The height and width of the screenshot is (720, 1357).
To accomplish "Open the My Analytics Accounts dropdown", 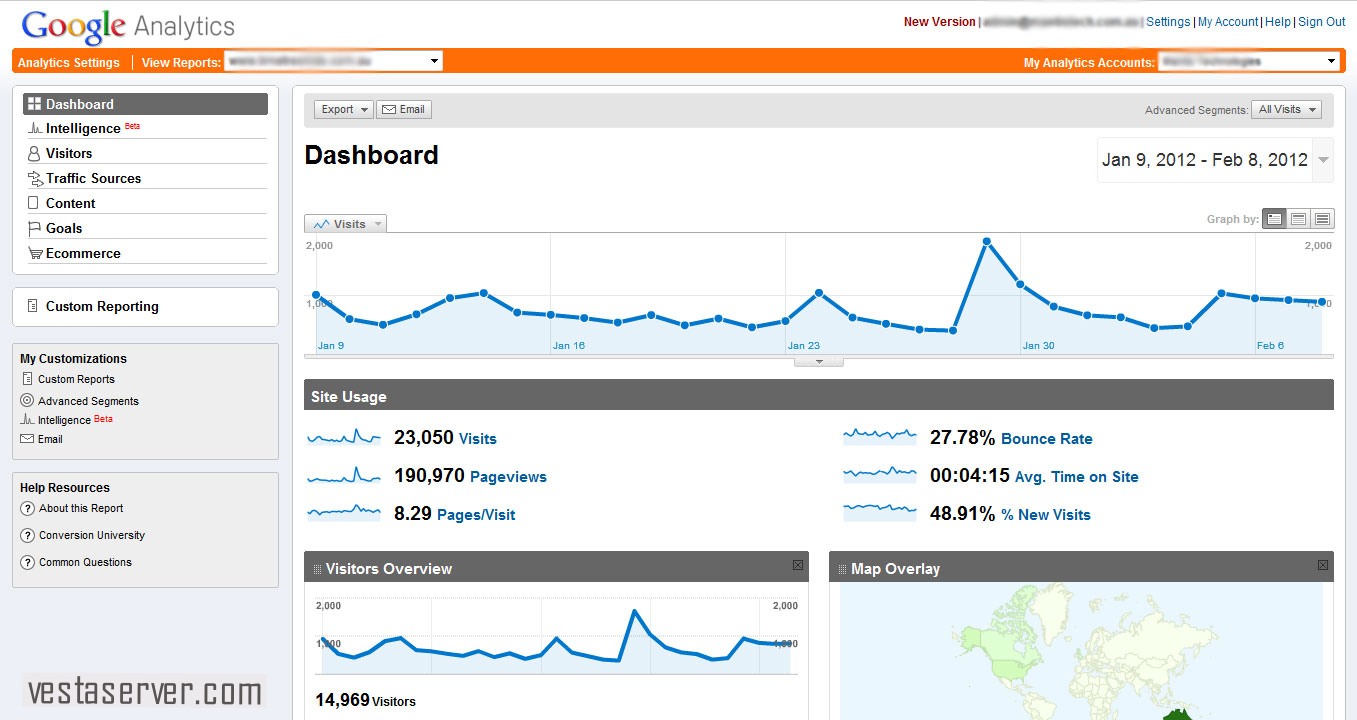I will pyautogui.click(x=1248, y=61).
